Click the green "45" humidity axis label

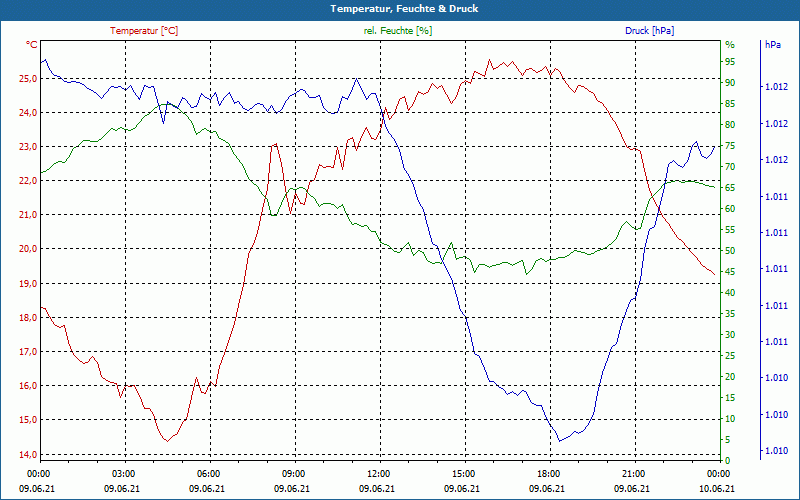(x=730, y=272)
